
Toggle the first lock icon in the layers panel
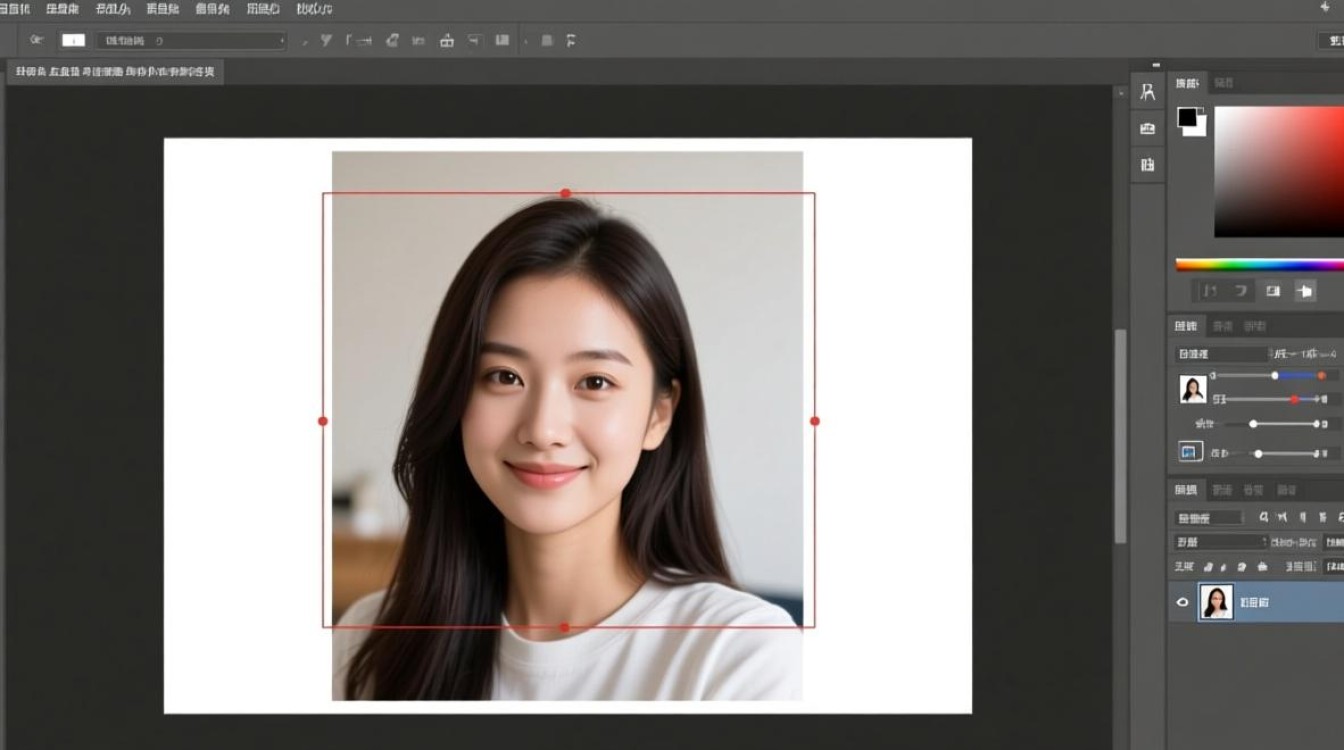coord(1207,567)
